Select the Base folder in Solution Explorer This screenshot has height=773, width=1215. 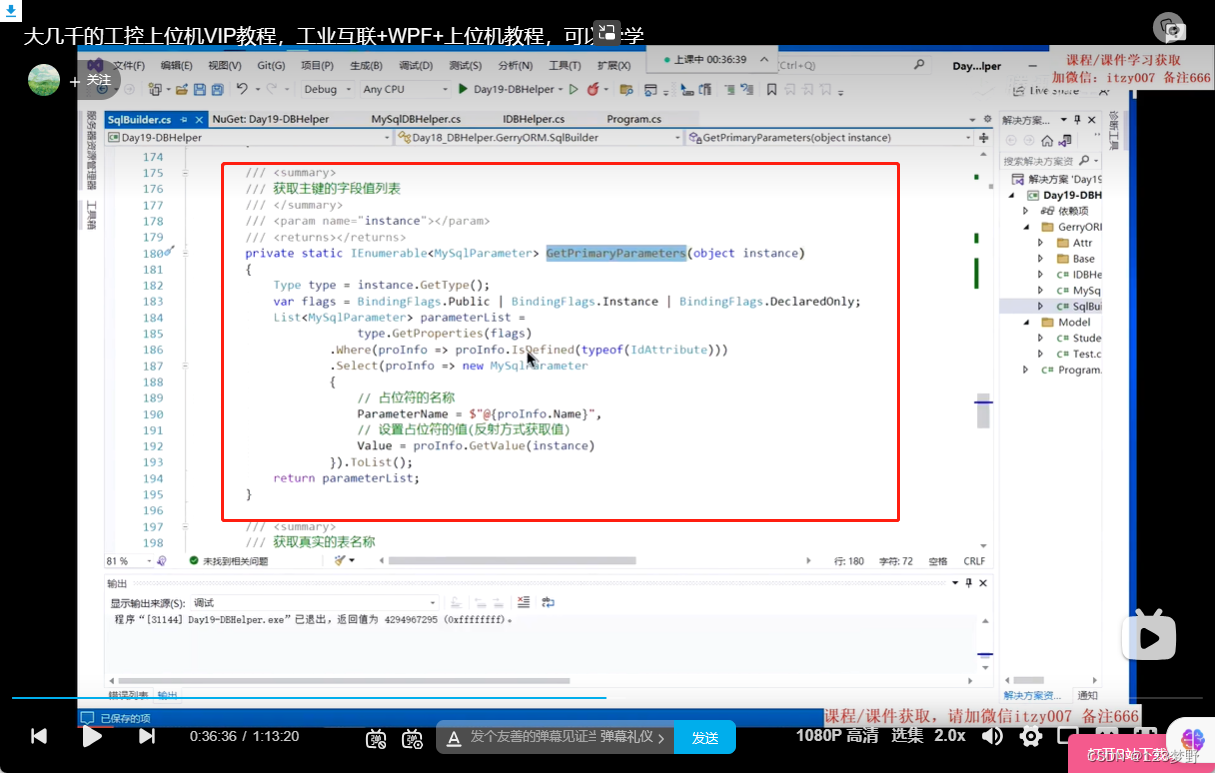tap(1075, 259)
